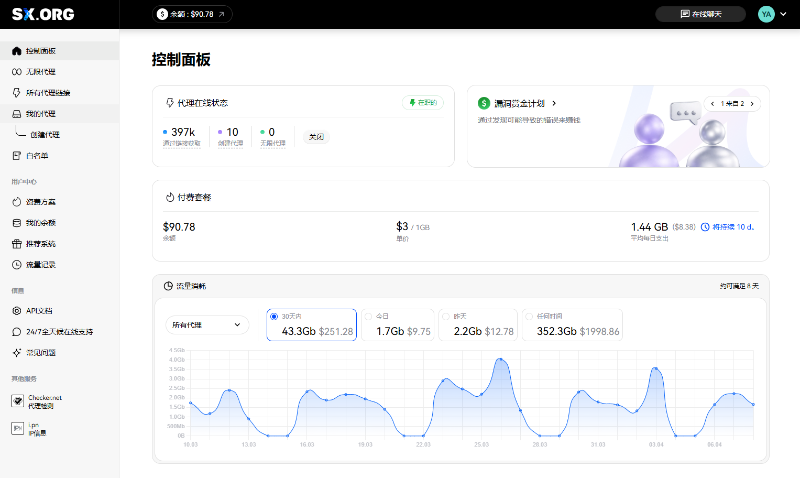
Task: Click the green dollar bounty program icon
Action: tap(484, 103)
